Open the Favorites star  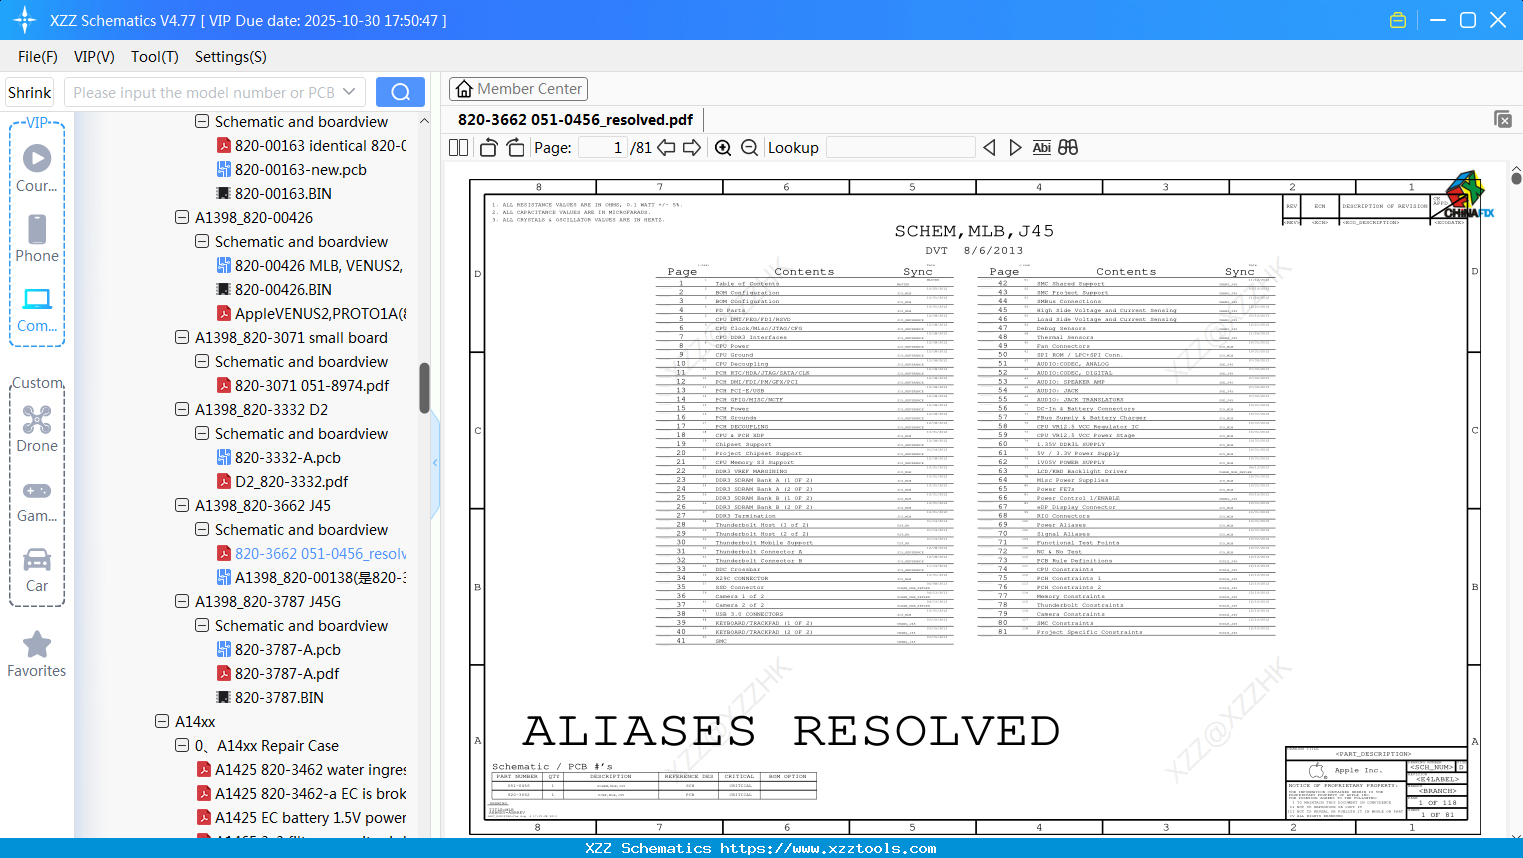click(x=37, y=654)
